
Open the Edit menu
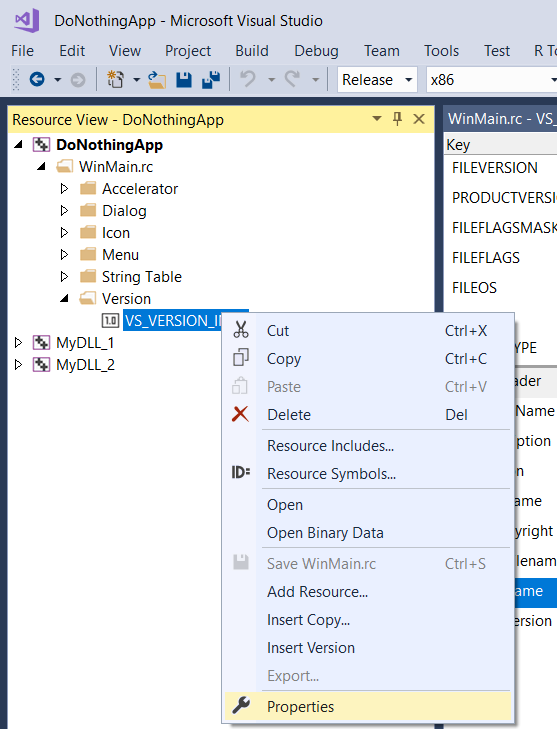[72, 51]
